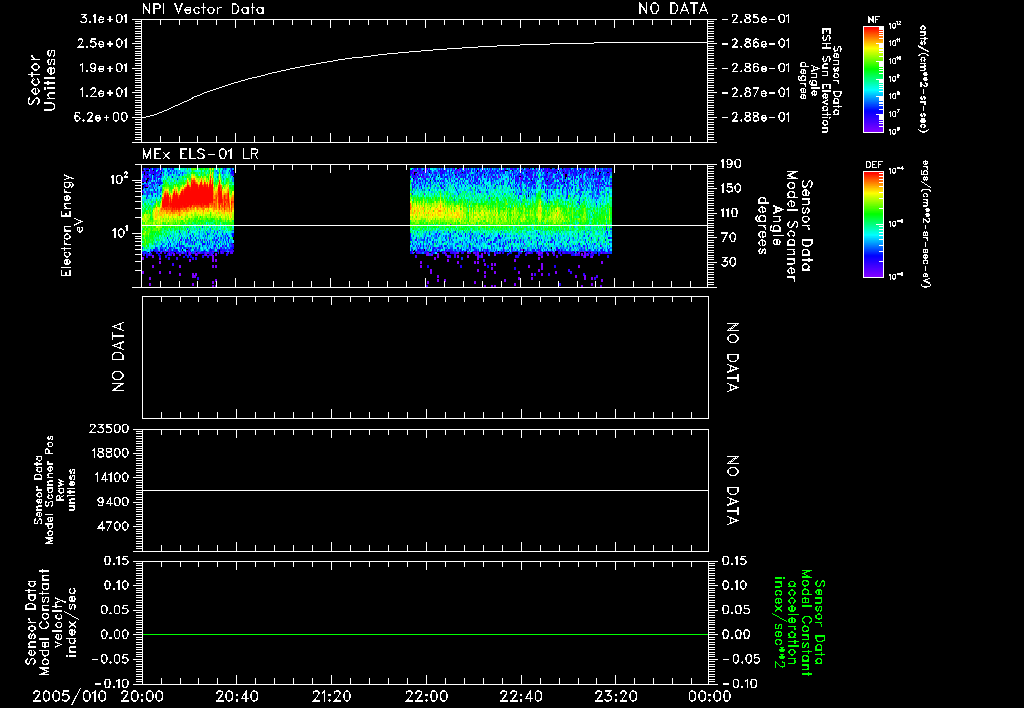Click the energy axis tick for ten to the power one
1024x708 pixels.
click(120, 232)
